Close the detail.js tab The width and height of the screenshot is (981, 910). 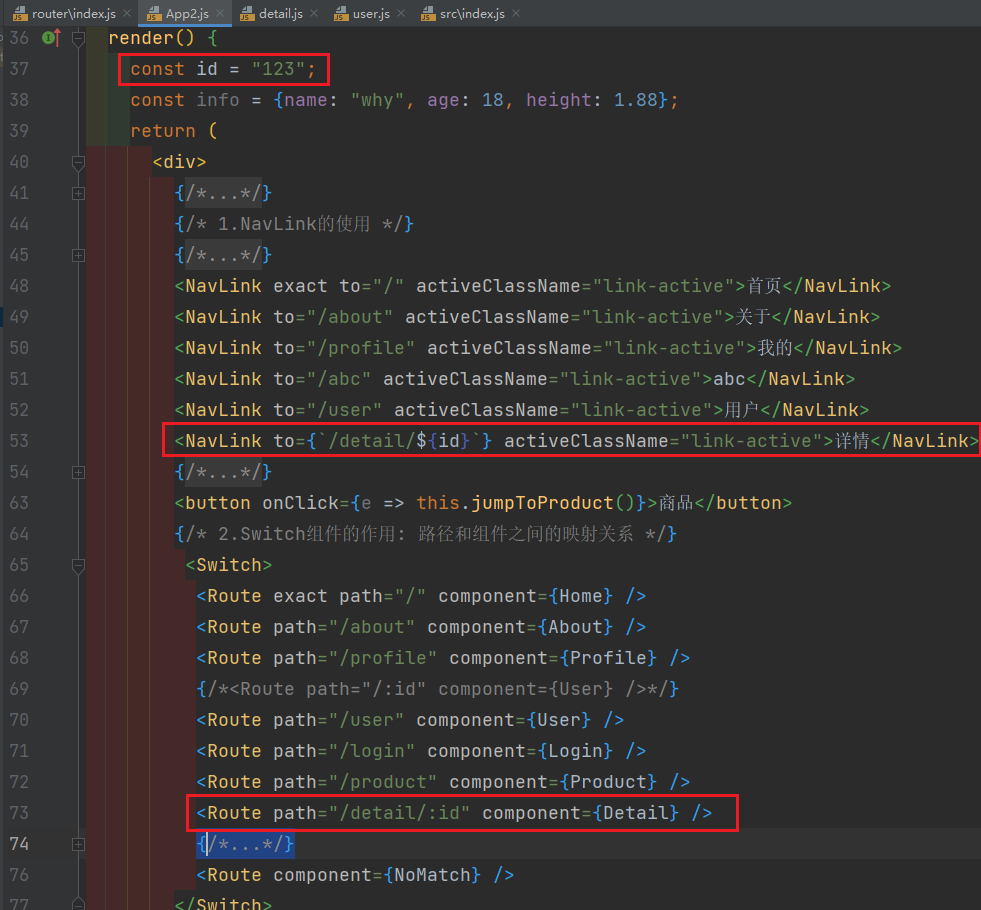pyautogui.click(x=314, y=13)
